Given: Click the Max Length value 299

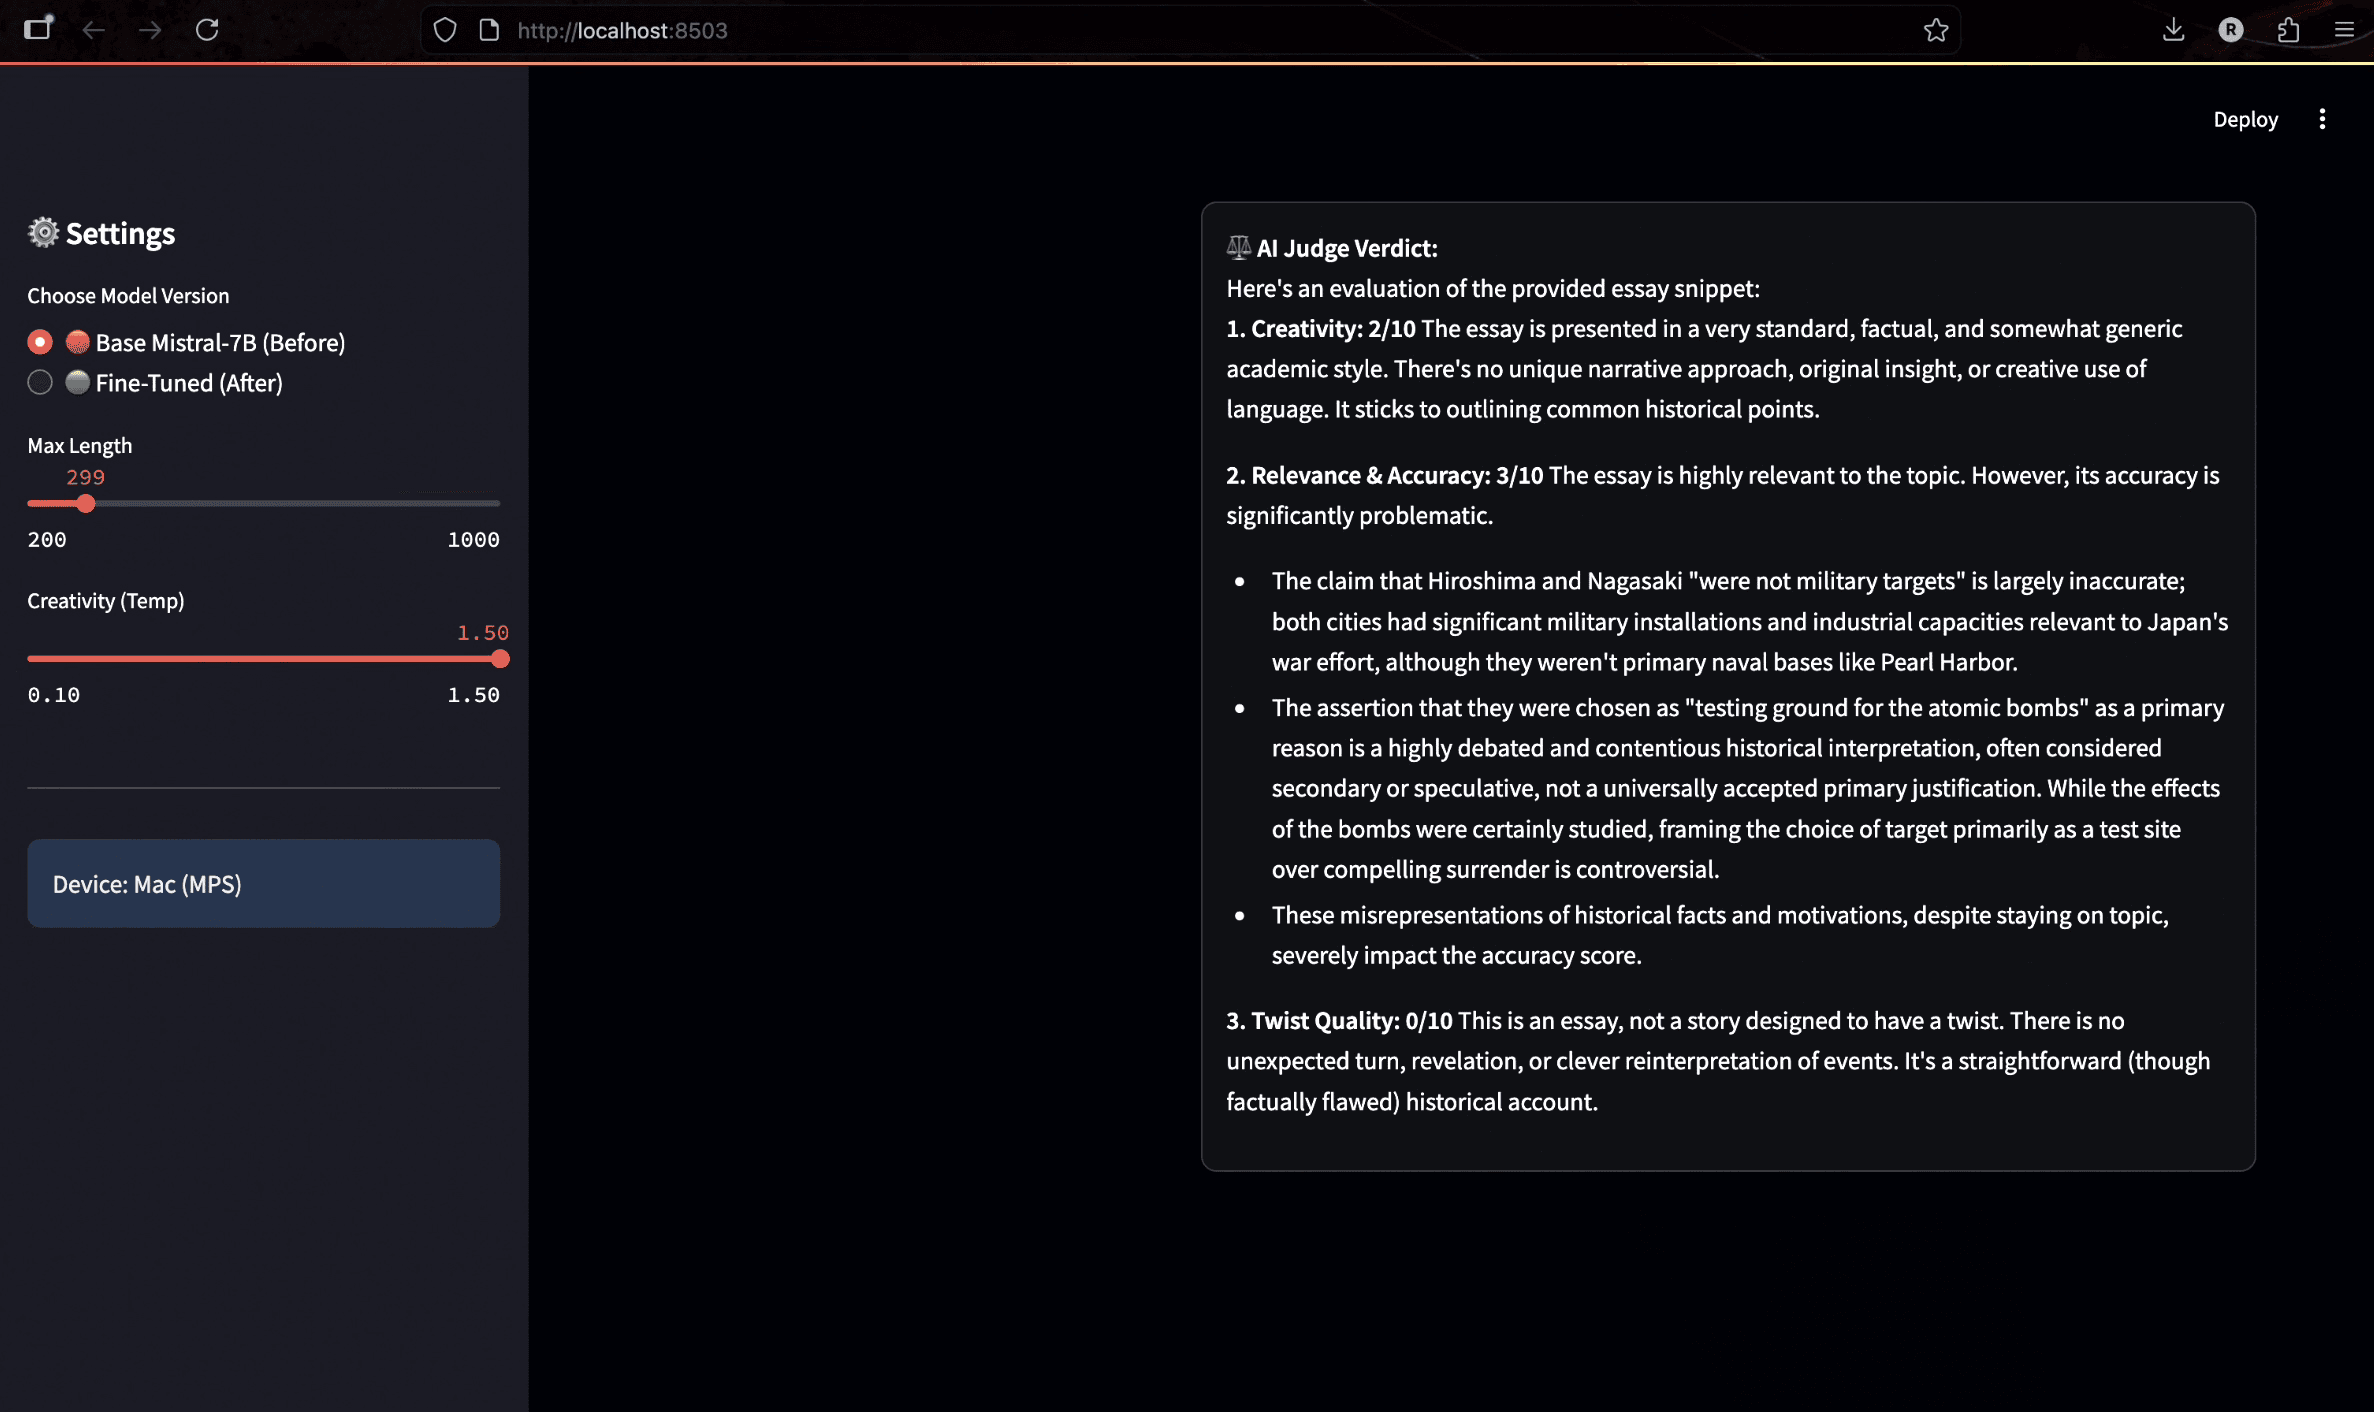Looking at the screenshot, I should pos(85,477).
